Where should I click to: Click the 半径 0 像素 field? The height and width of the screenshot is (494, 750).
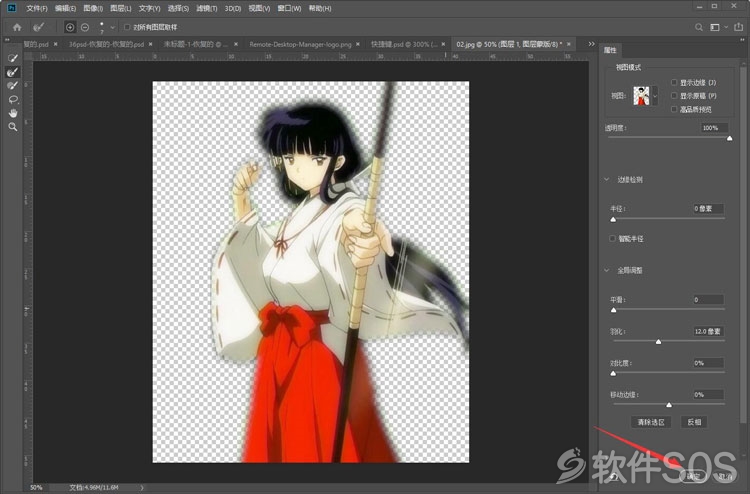[x=708, y=209]
